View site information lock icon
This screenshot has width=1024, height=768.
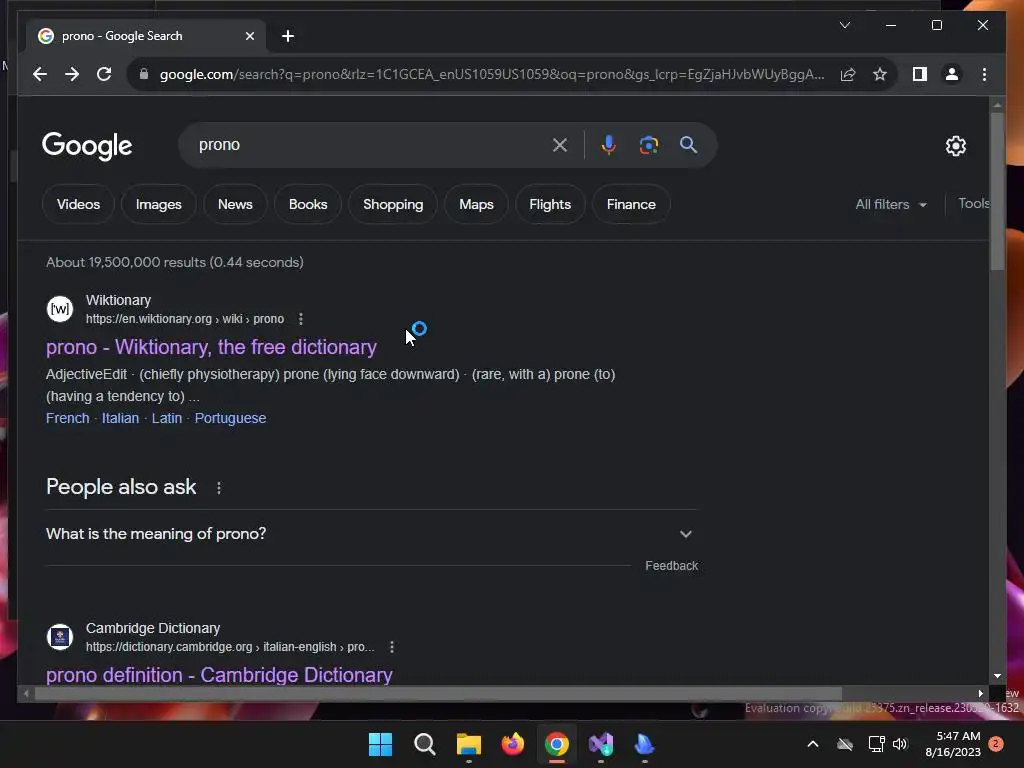144,74
